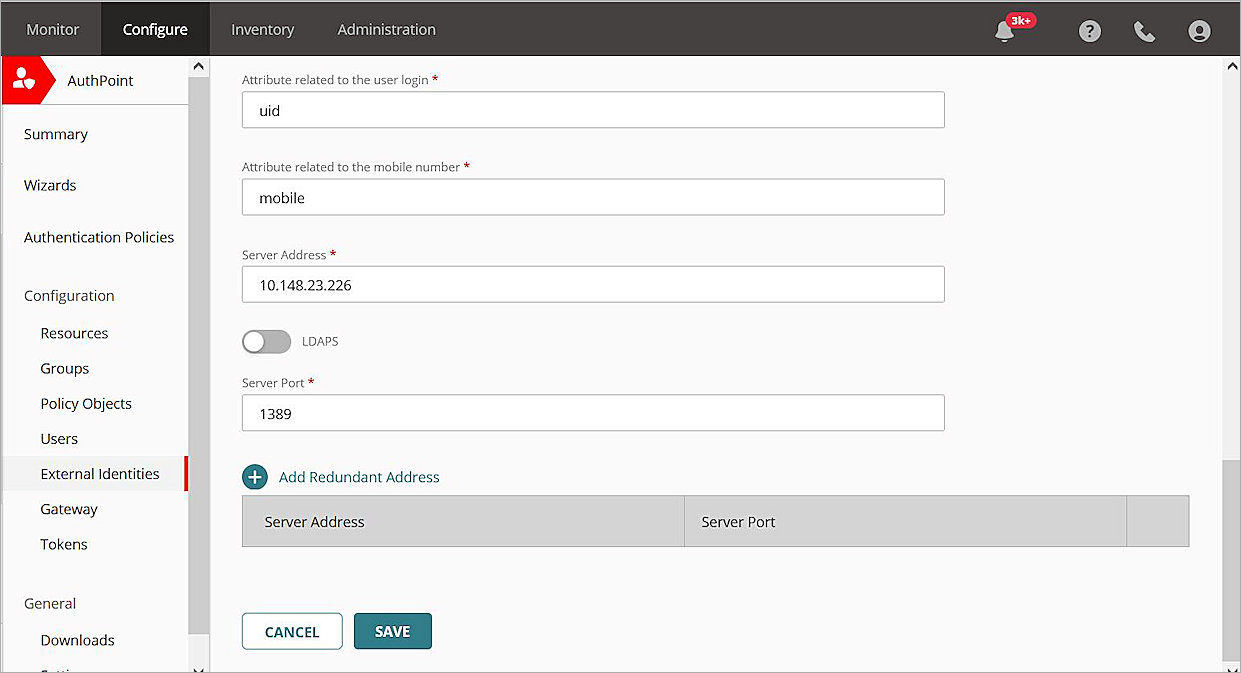This screenshot has width=1241, height=673.
Task: Click the red AuthPoint logo icon
Action: tap(23, 78)
